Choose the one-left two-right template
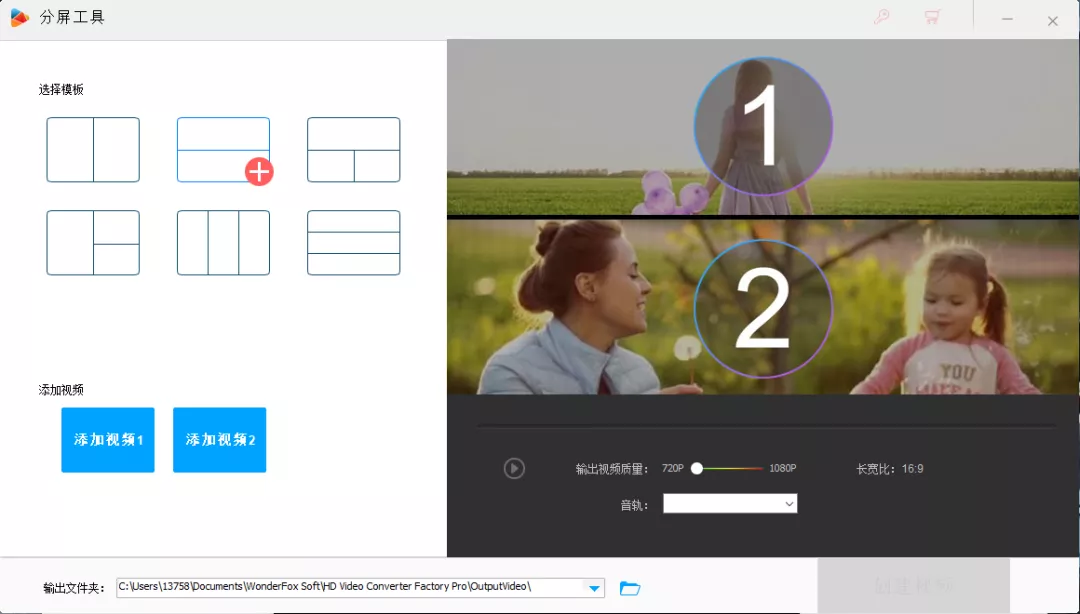 click(x=93, y=243)
